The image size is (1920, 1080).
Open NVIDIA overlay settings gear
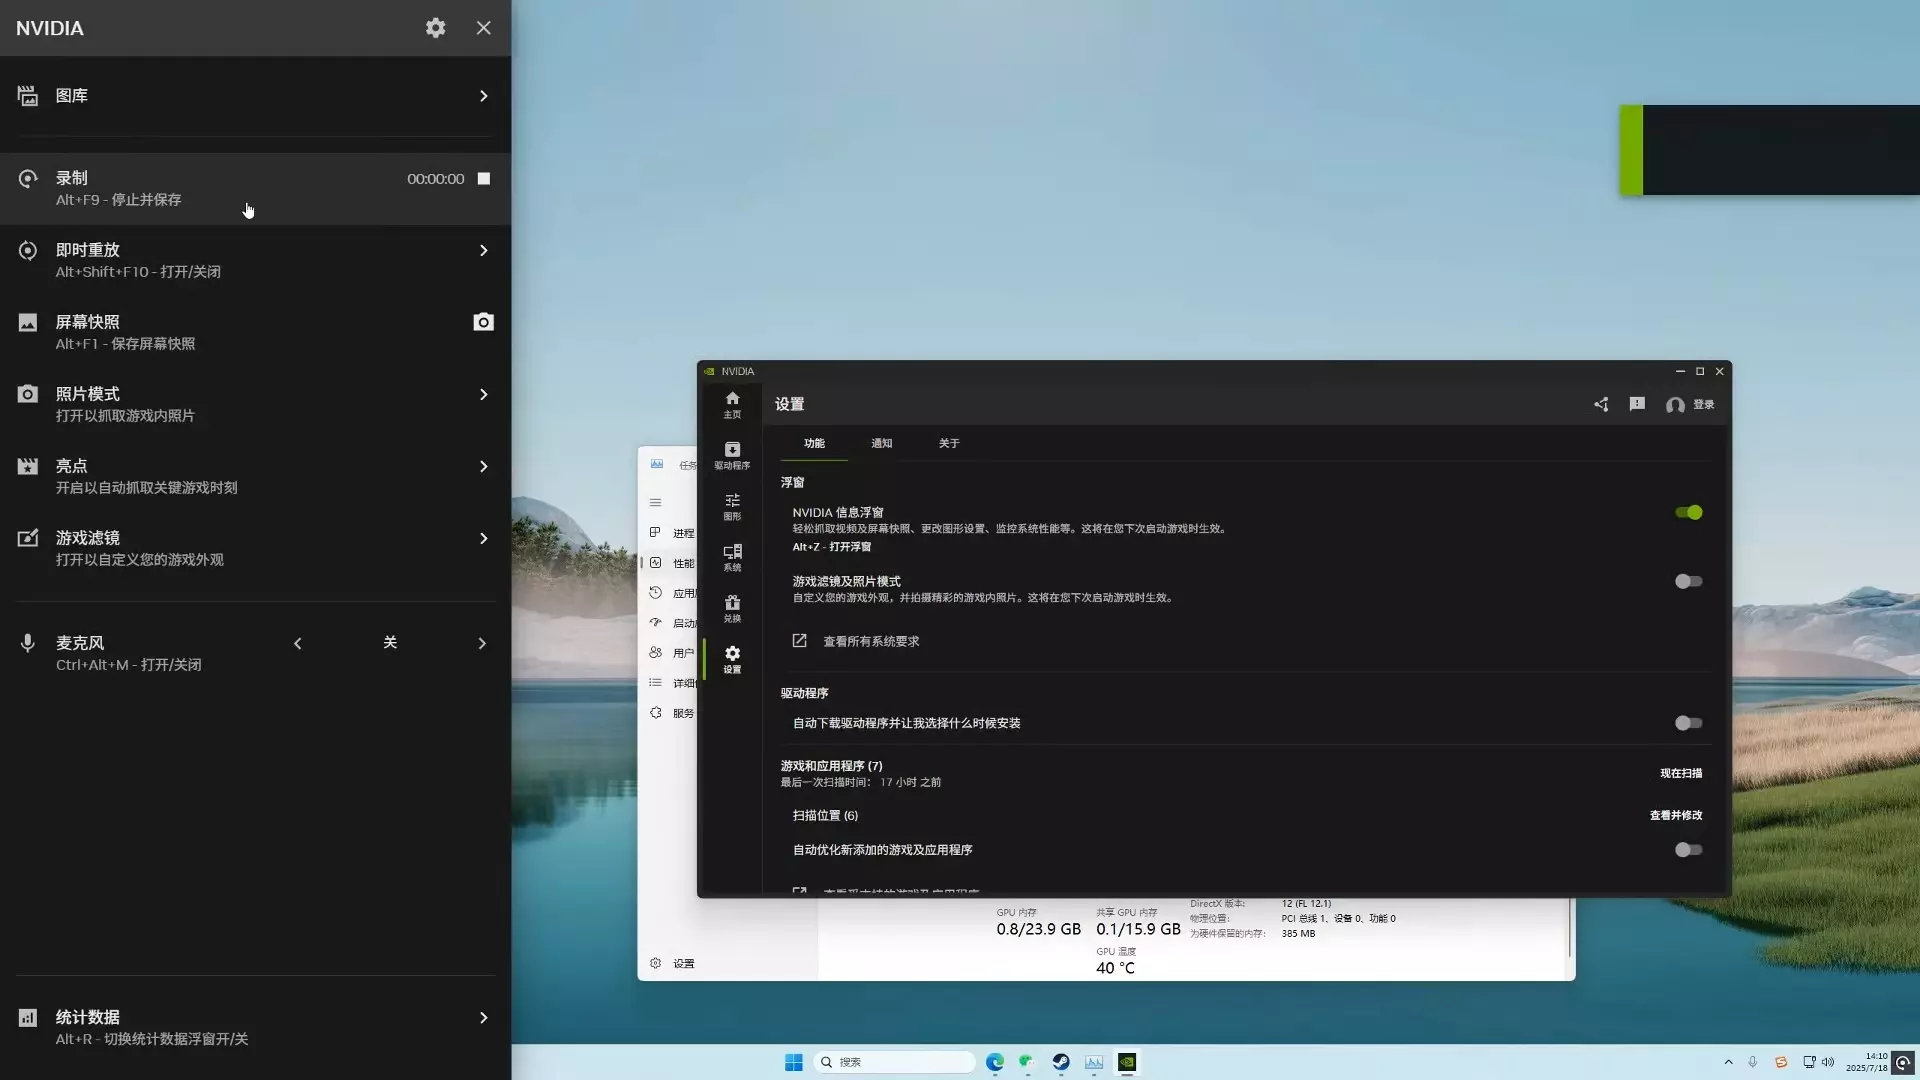pos(435,28)
